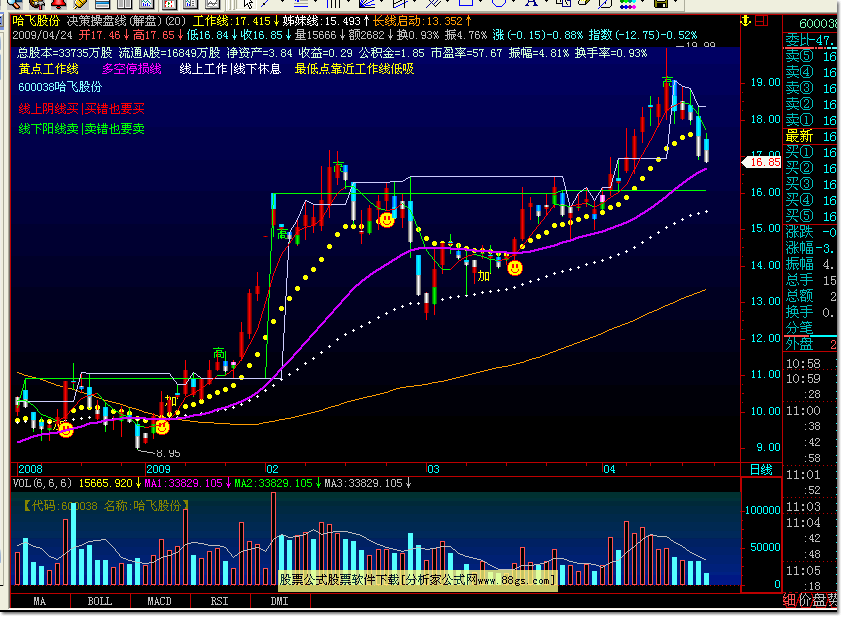Click the 16.85 current price tag

(x=762, y=162)
